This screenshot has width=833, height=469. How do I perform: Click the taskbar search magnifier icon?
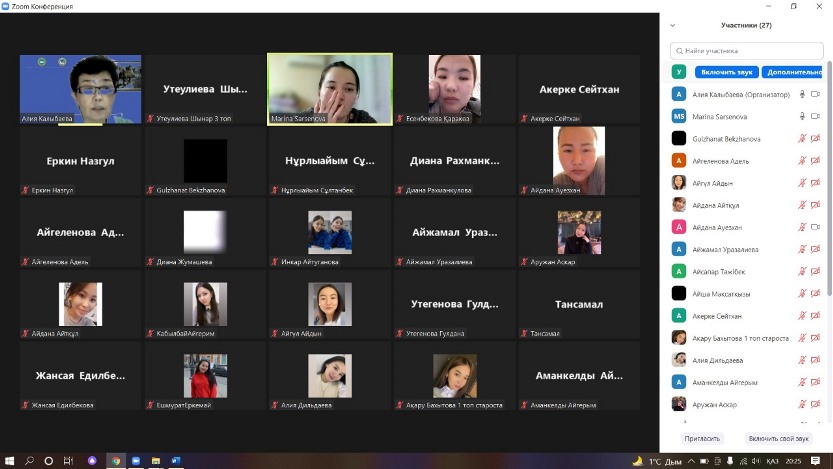point(29,461)
